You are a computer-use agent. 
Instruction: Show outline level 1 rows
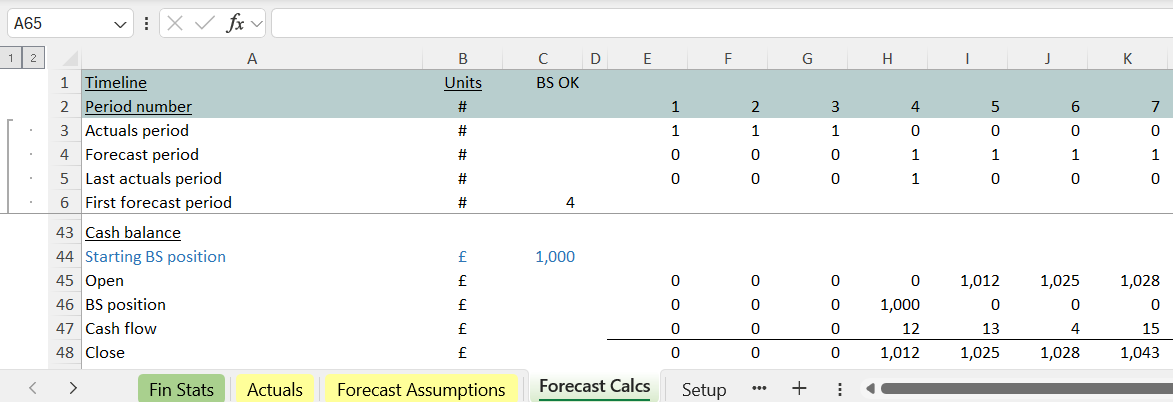click(12, 59)
